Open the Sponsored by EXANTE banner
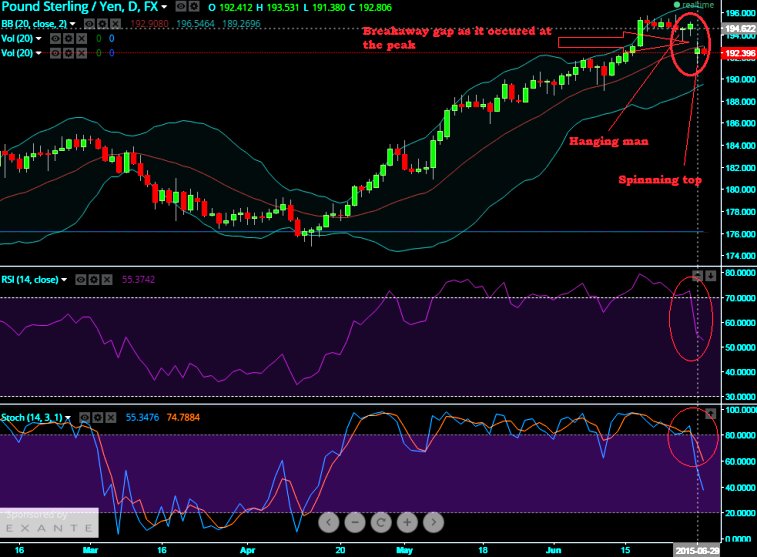This screenshot has width=757, height=557. click(x=49, y=523)
